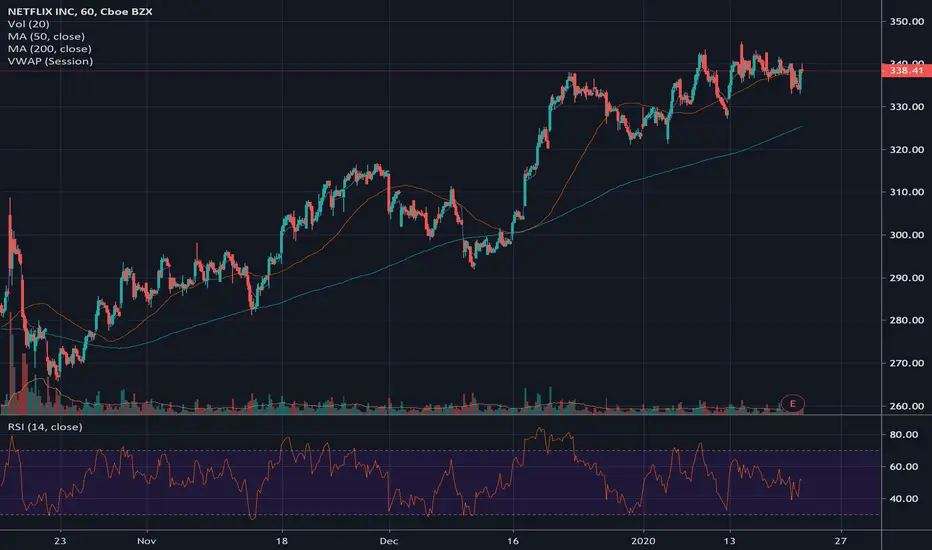Click the '18' date on time axis
Screen dimensions: 932x550
pyautogui.click(x=282, y=541)
